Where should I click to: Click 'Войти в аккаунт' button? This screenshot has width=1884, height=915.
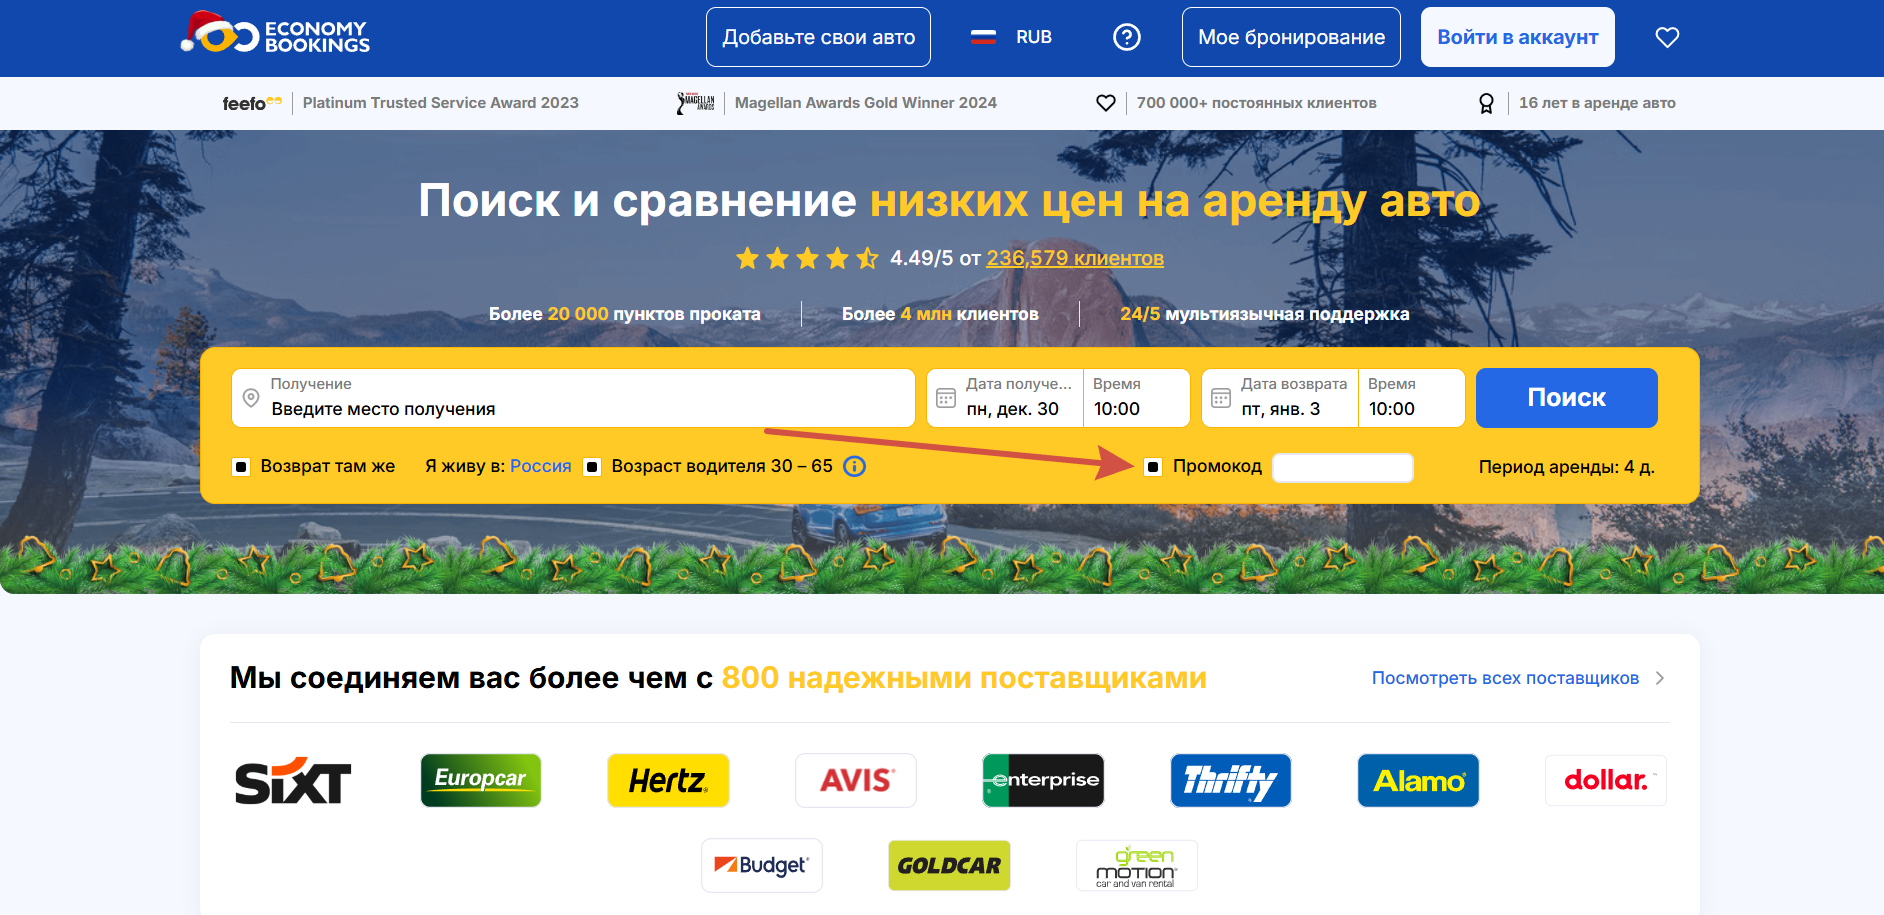[x=1517, y=37]
